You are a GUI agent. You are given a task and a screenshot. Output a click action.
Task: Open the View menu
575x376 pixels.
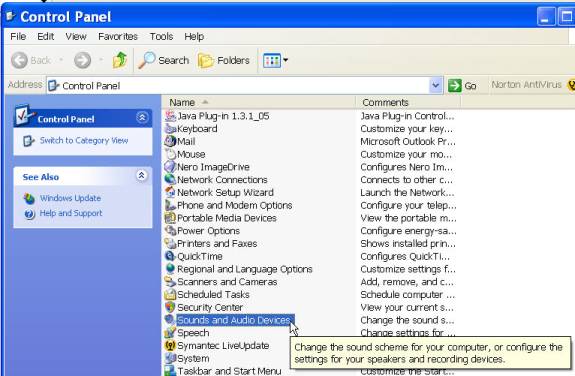(76, 37)
